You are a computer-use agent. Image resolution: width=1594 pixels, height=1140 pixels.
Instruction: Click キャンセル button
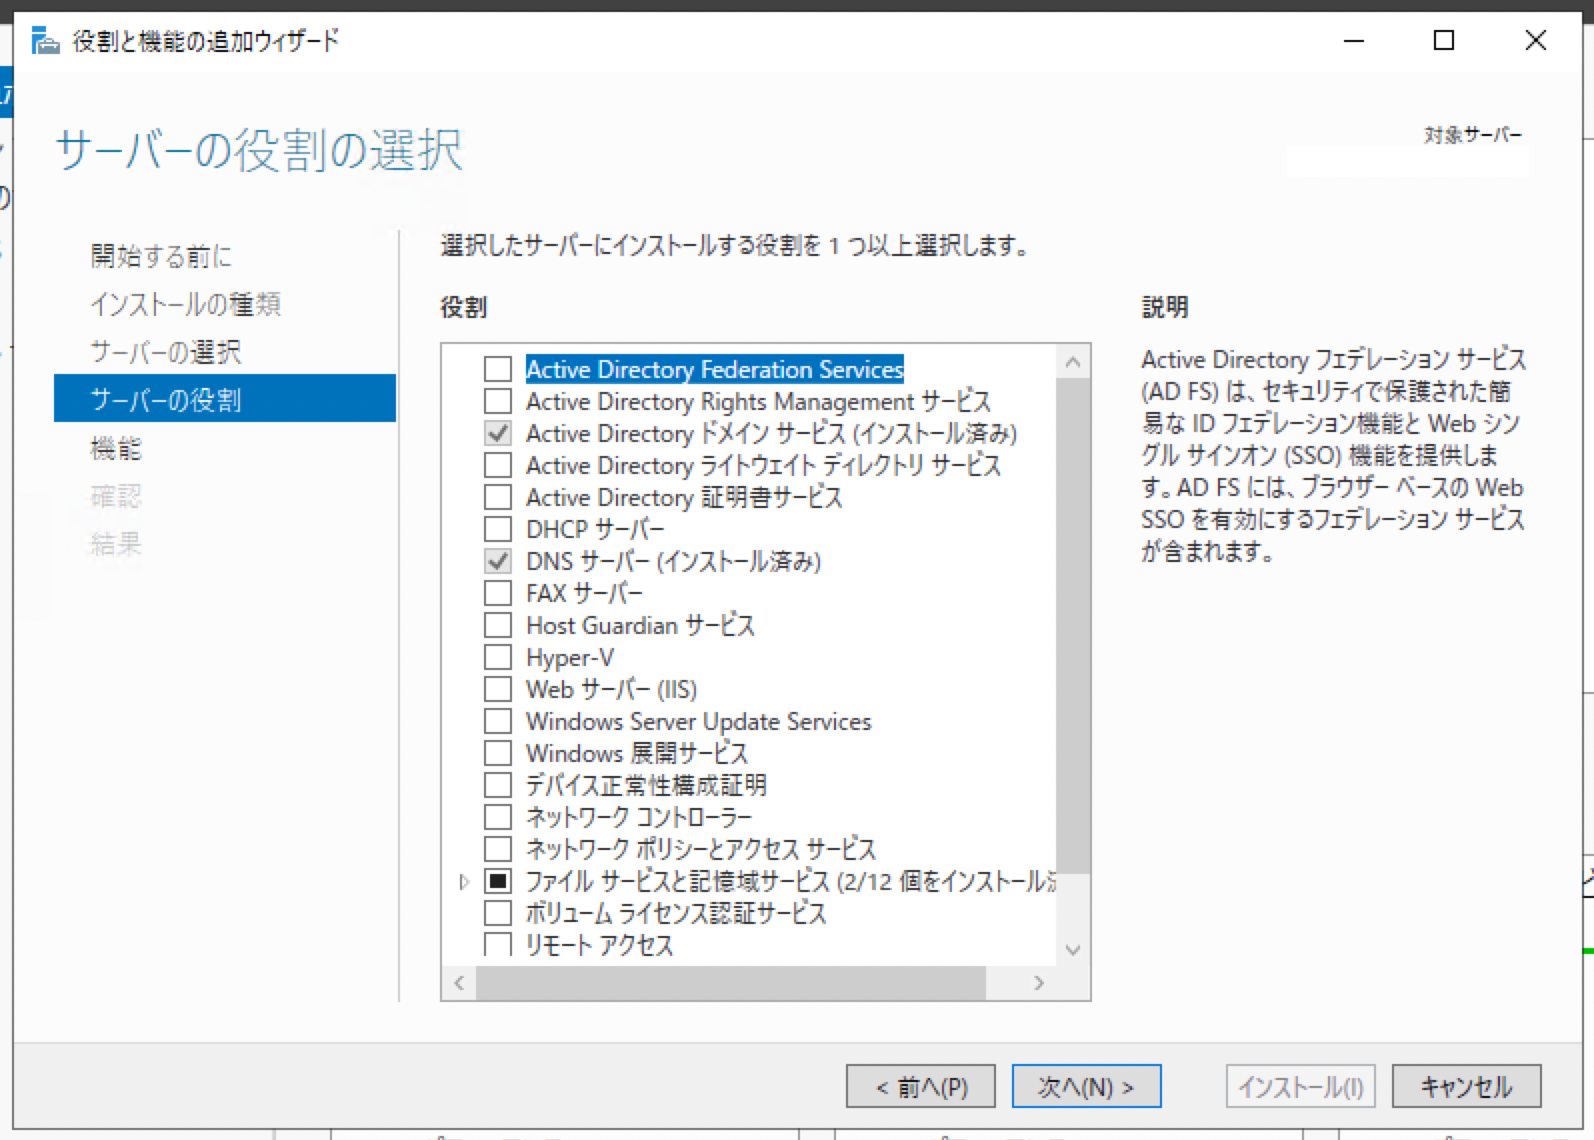(x=1466, y=1086)
